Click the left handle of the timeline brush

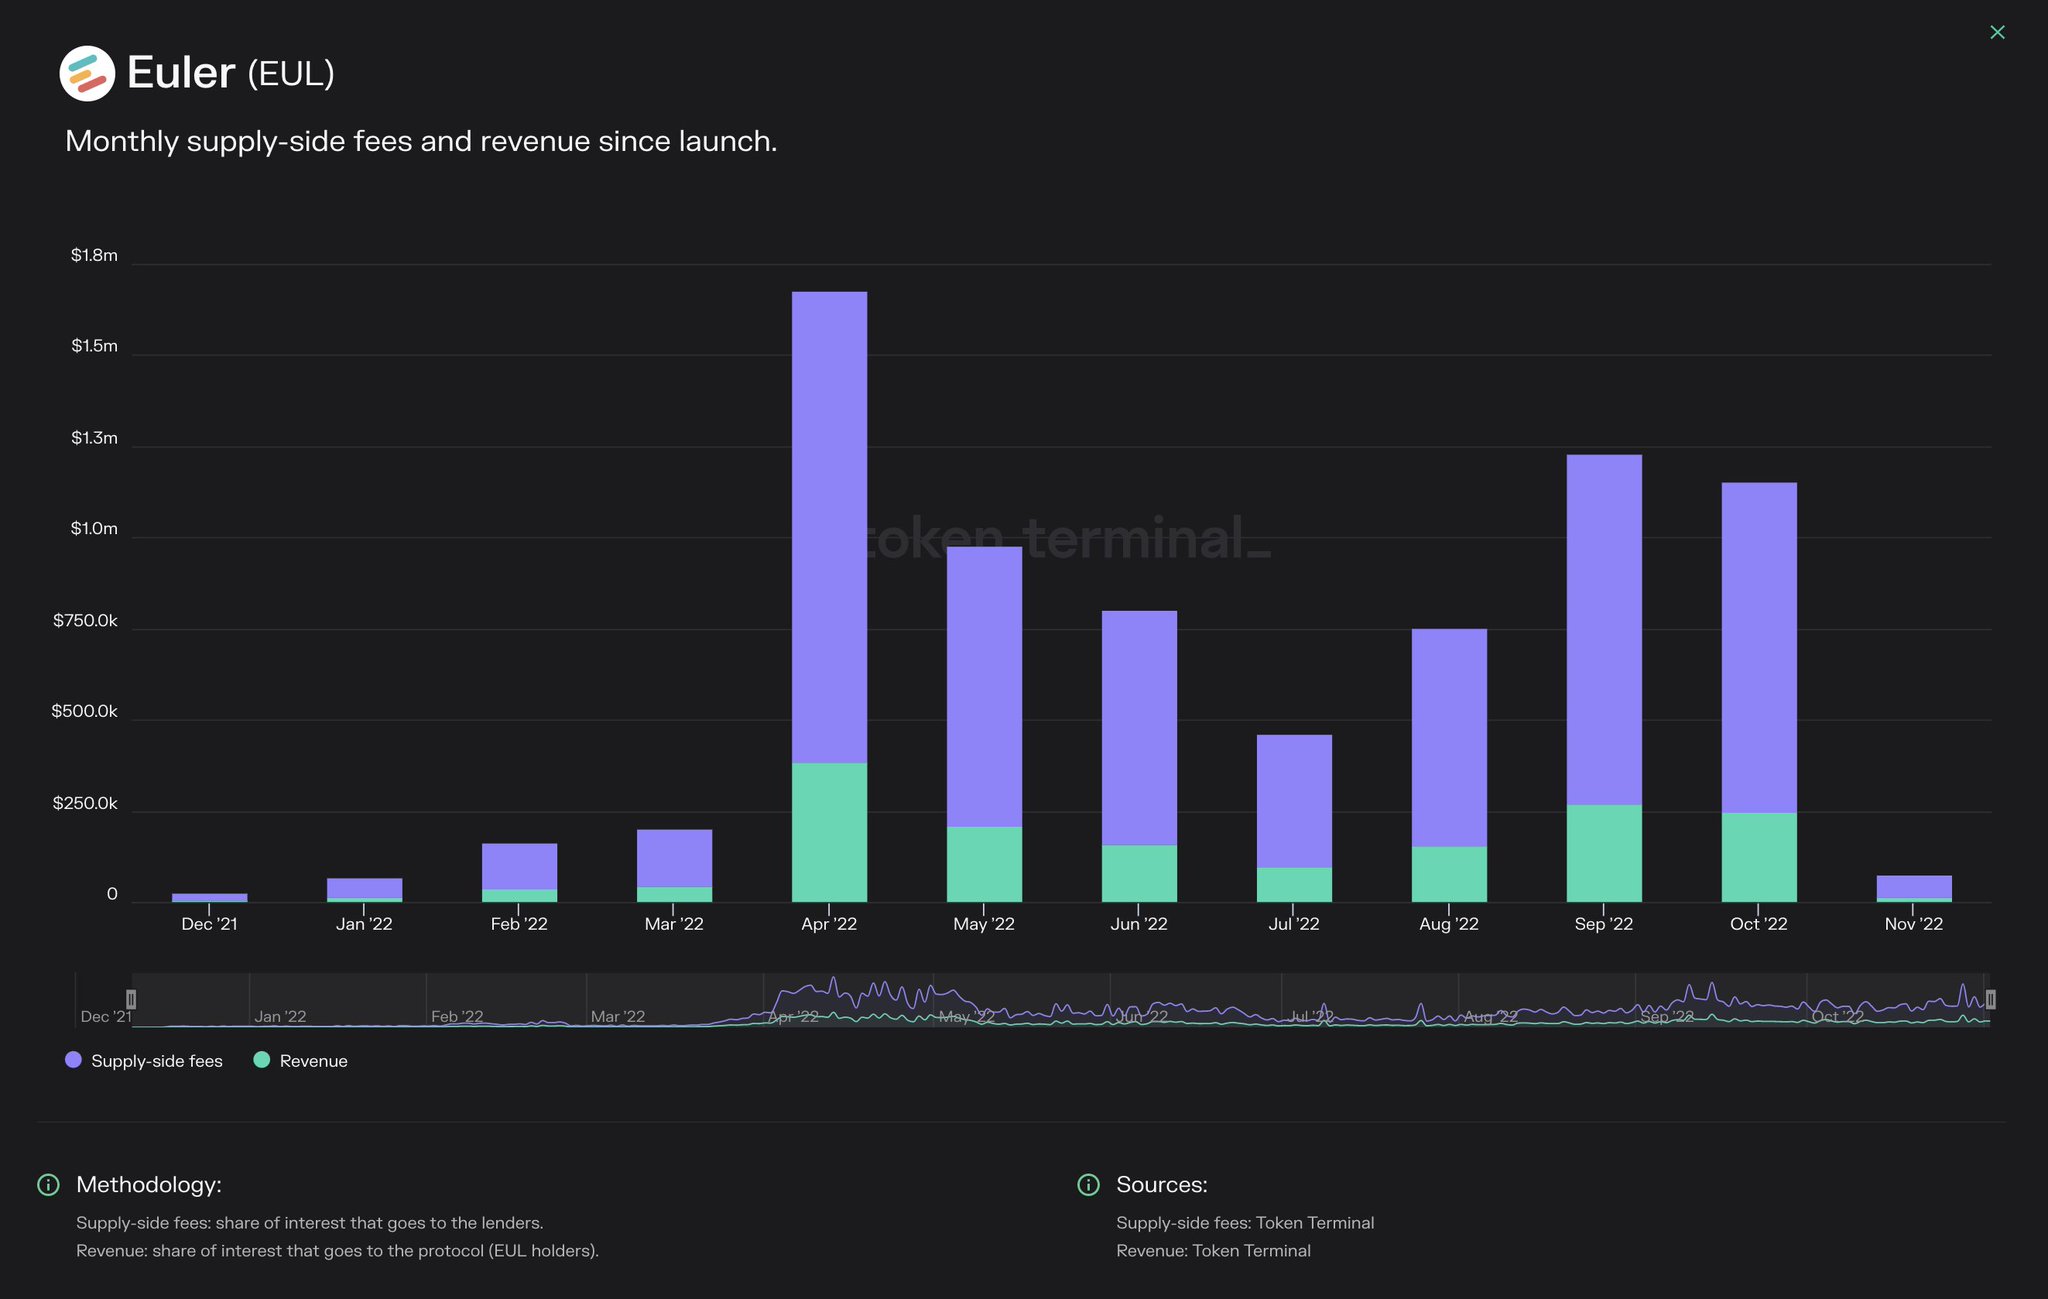(x=131, y=999)
